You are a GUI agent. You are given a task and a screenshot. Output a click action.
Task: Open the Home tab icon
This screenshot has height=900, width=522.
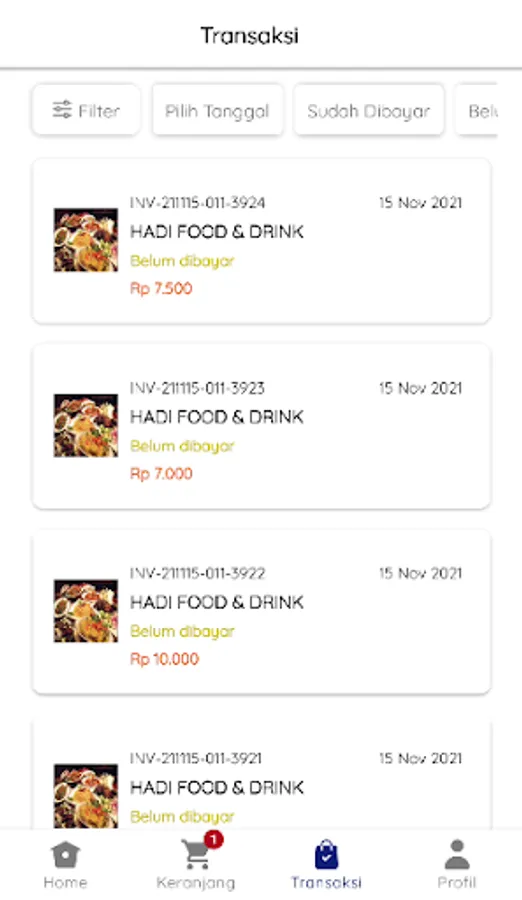[65, 855]
